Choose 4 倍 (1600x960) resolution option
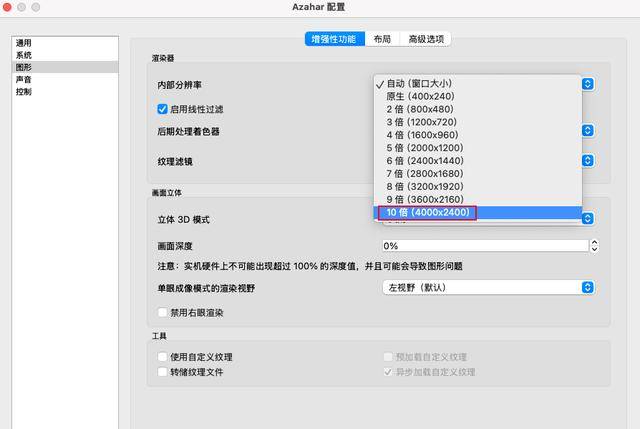Image resolution: width=640 pixels, height=429 pixels. point(478,135)
